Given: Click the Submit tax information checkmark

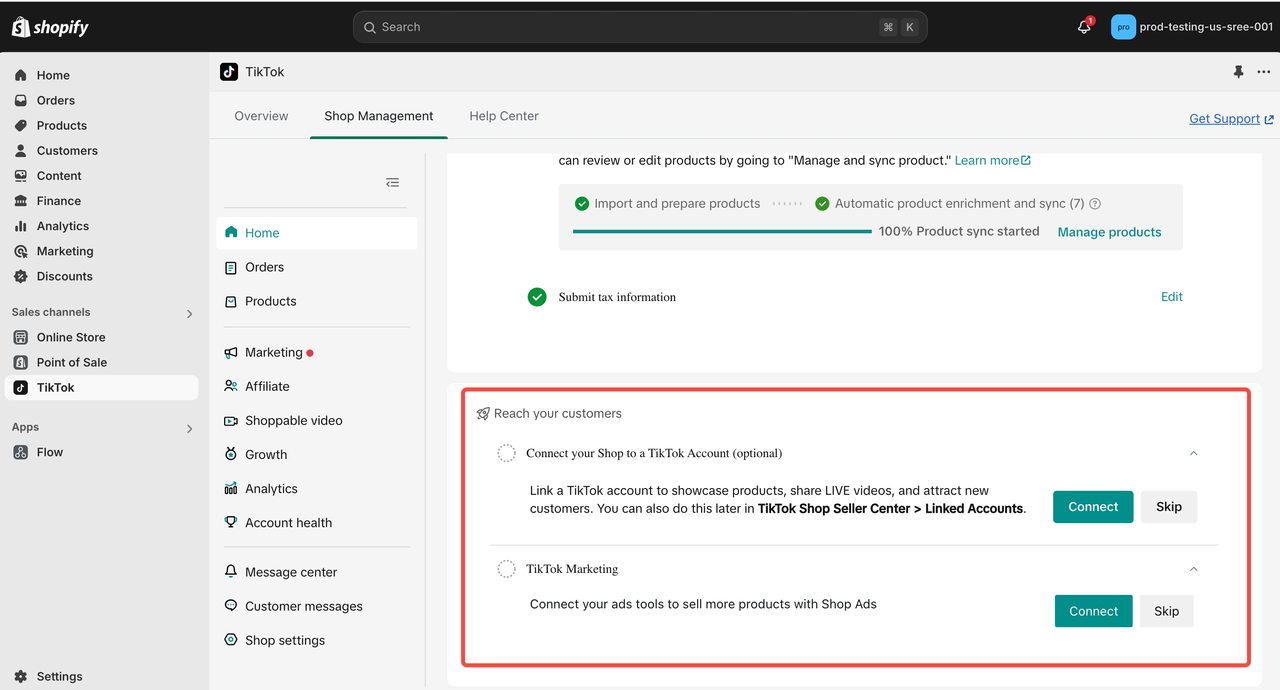Looking at the screenshot, I should [537, 297].
